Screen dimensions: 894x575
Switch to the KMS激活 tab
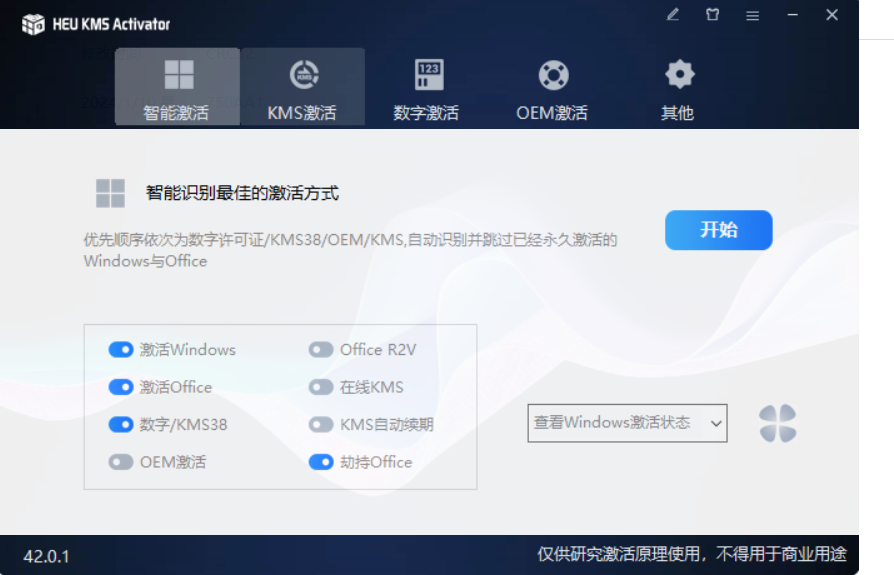pos(303,87)
